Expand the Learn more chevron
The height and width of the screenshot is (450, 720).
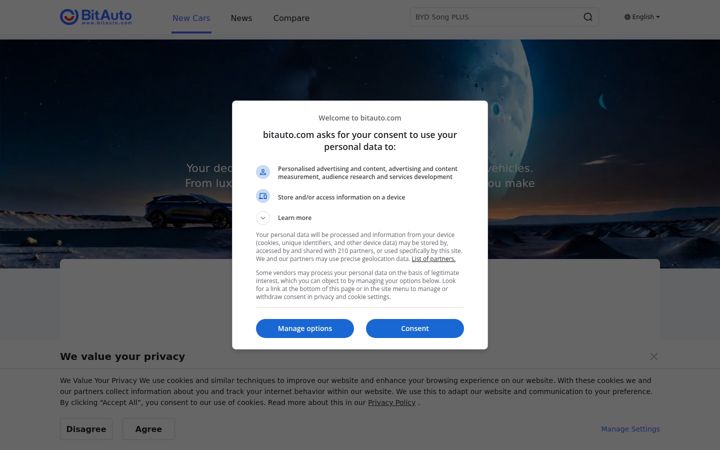click(263, 218)
